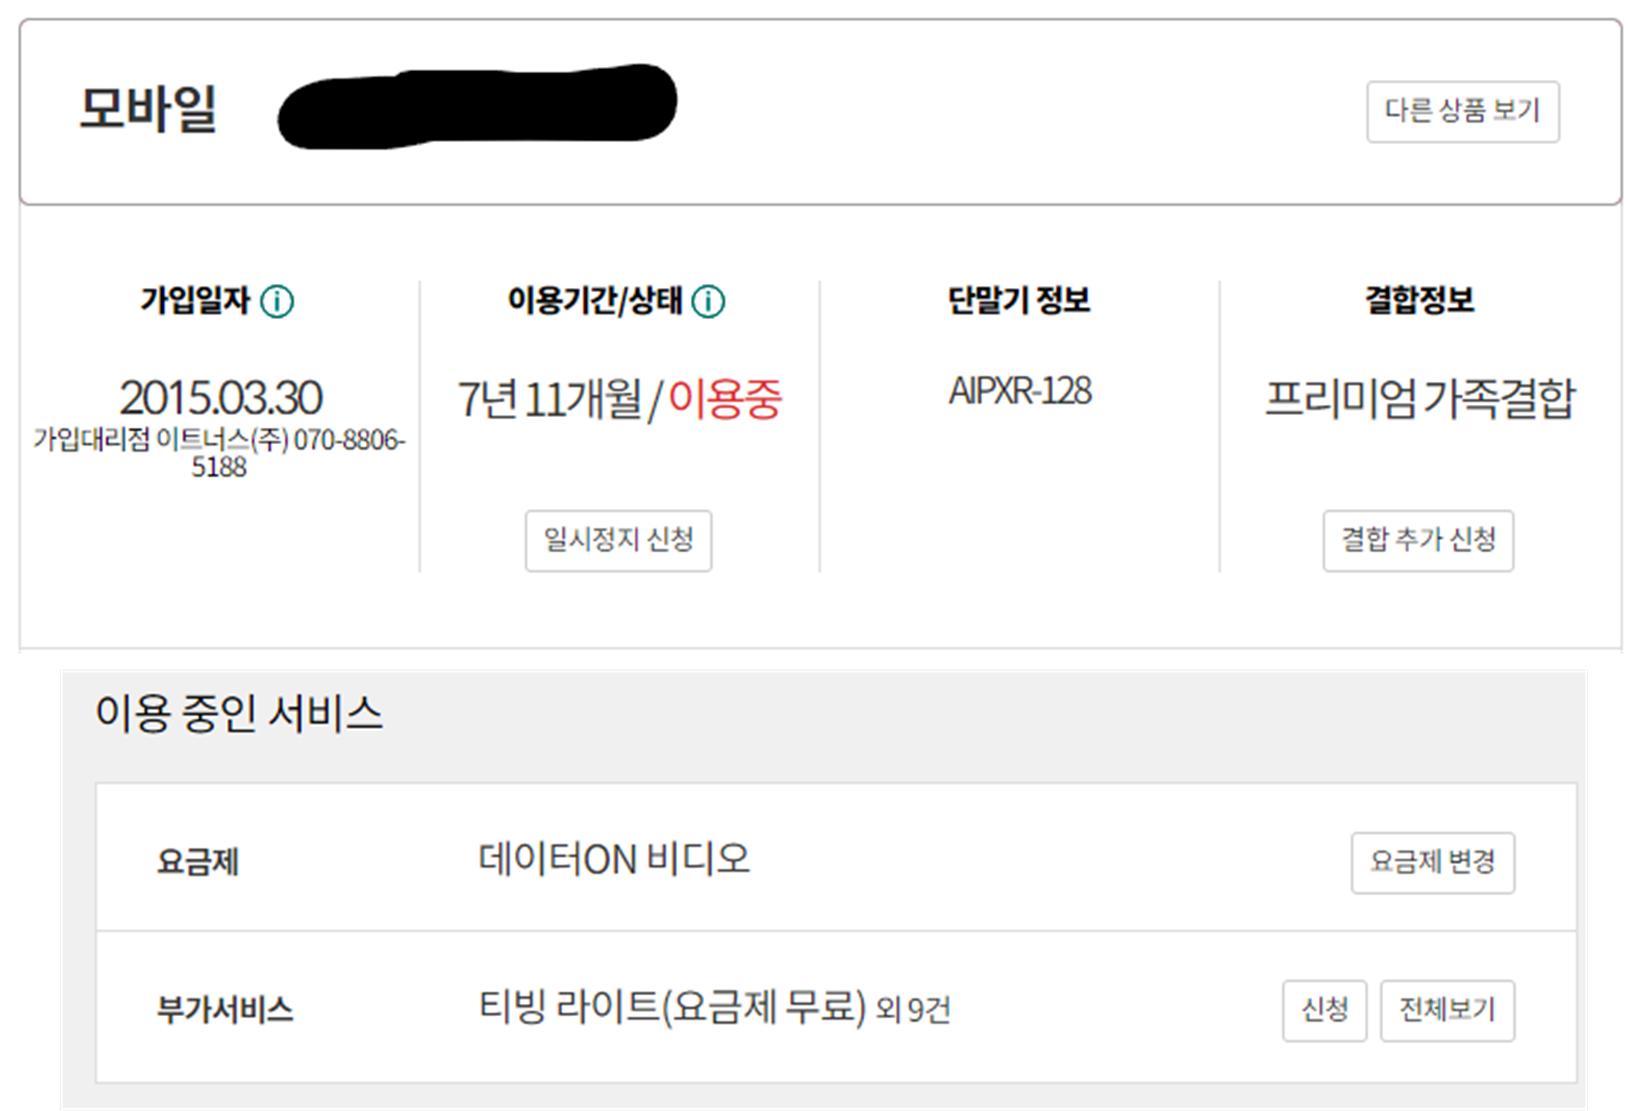Click the 이용 중인 서비스 section heading
This screenshot has height=1111, width=1628.
tap(239, 714)
